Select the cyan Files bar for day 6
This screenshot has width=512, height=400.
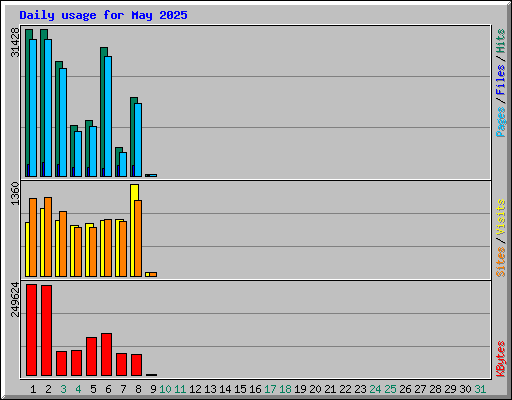point(108,116)
